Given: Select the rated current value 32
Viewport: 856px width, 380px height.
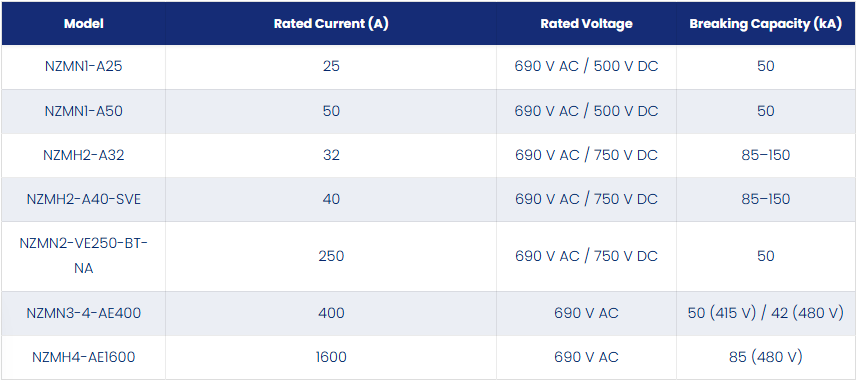Looking at the screenshot, I should click(331, 155).
